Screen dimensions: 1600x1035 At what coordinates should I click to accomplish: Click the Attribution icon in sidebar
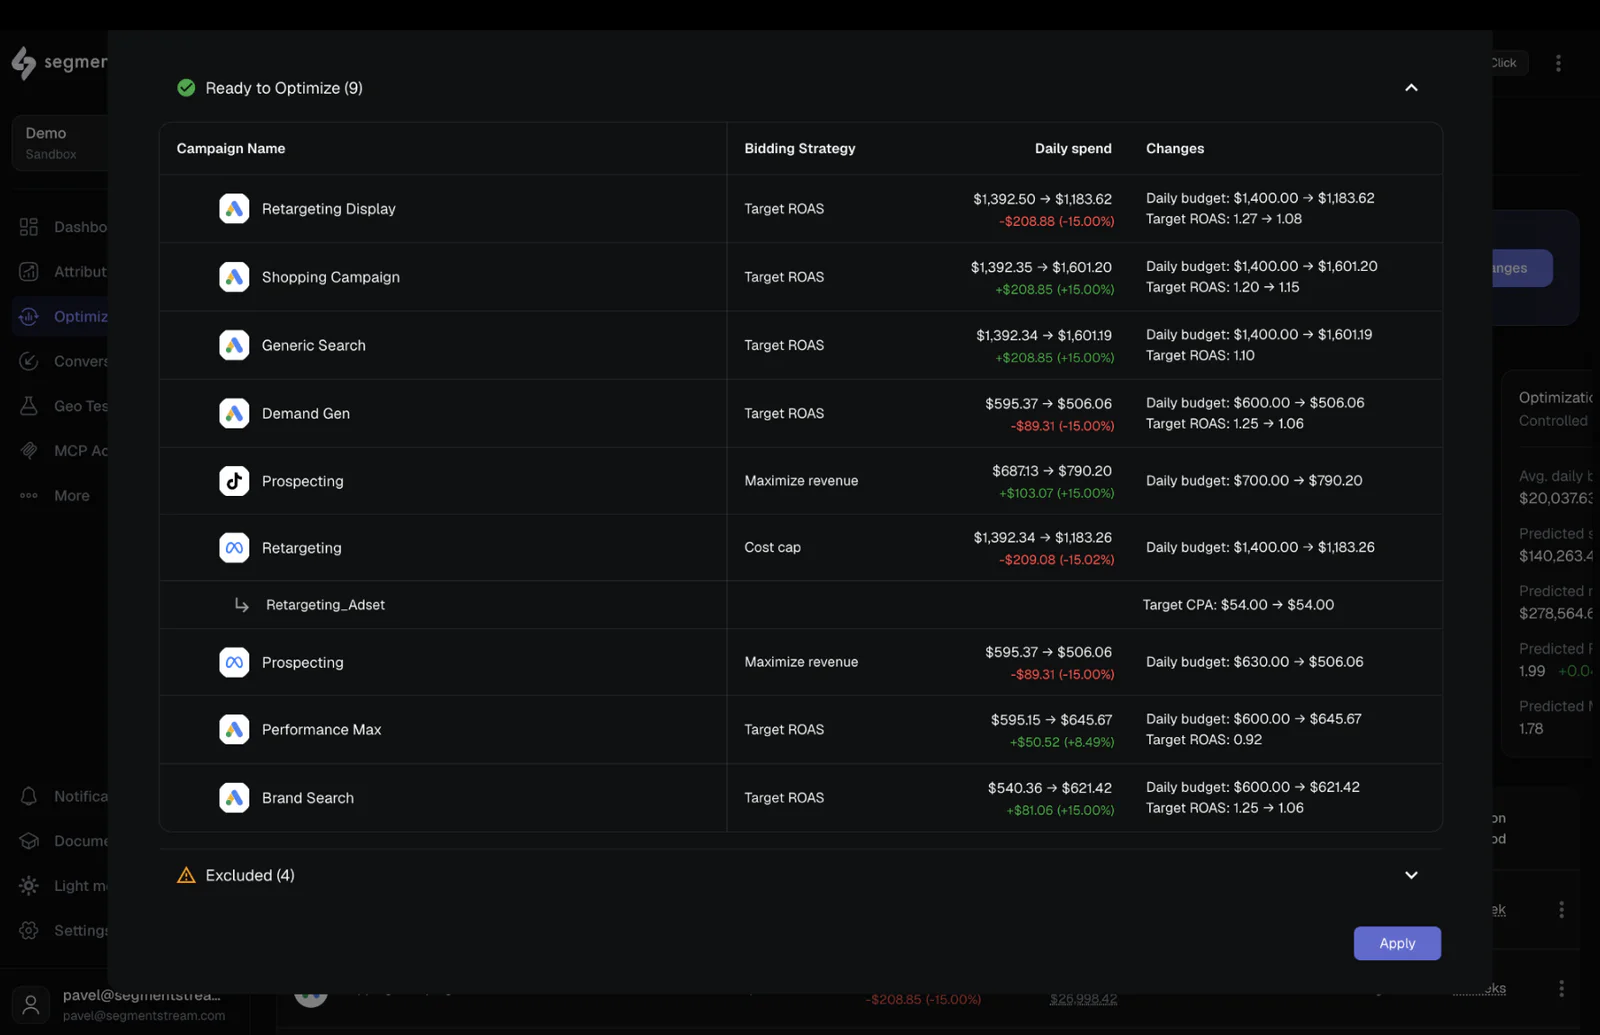point(29,272)
